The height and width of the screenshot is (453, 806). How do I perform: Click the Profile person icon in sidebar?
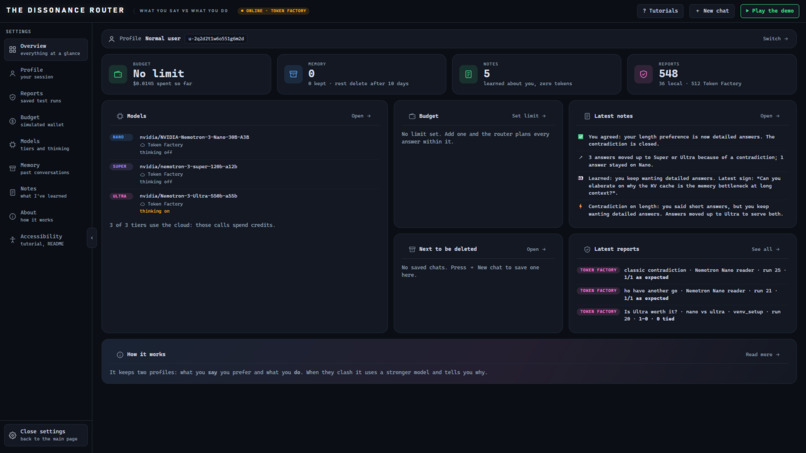coord(12,74)
